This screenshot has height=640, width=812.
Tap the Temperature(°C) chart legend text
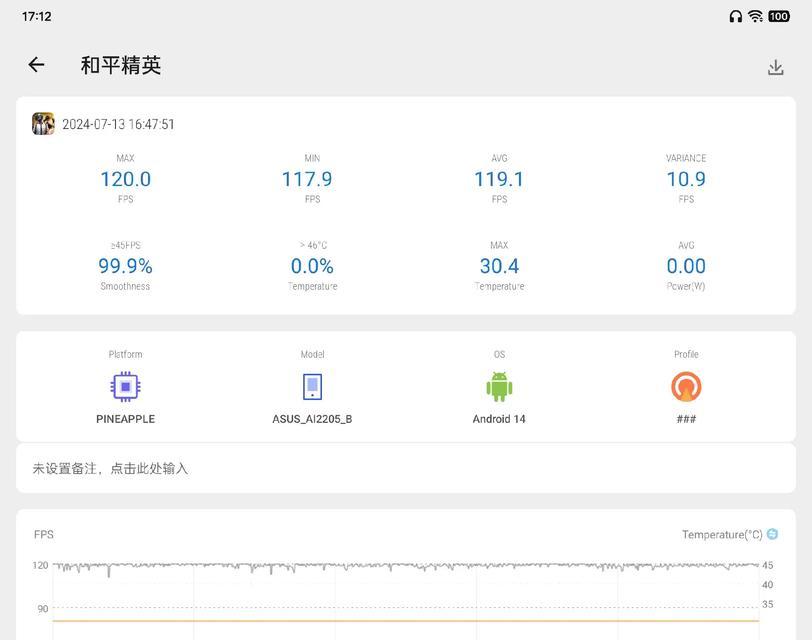point(722,534)
